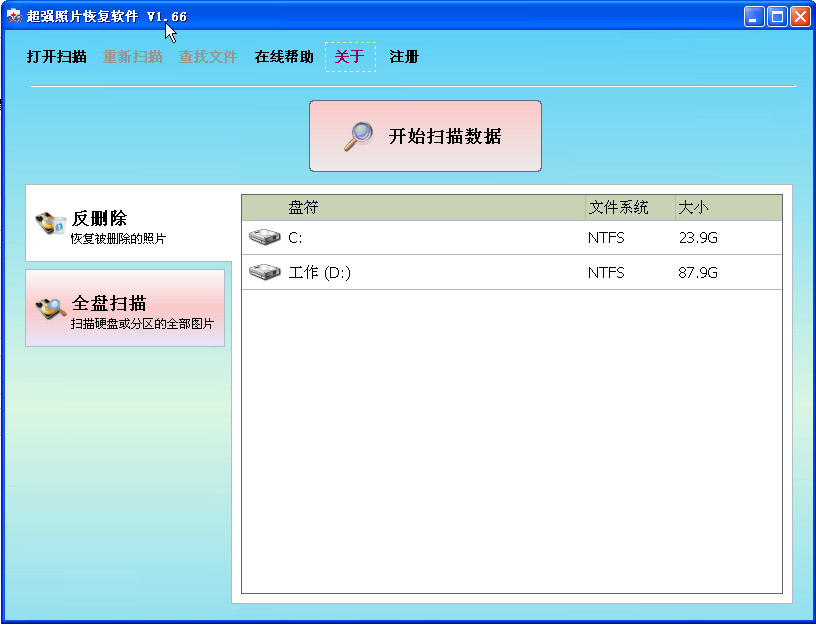Click the 重新扫描 menu item
816x625 pixels.
click(x=133, y=56)
